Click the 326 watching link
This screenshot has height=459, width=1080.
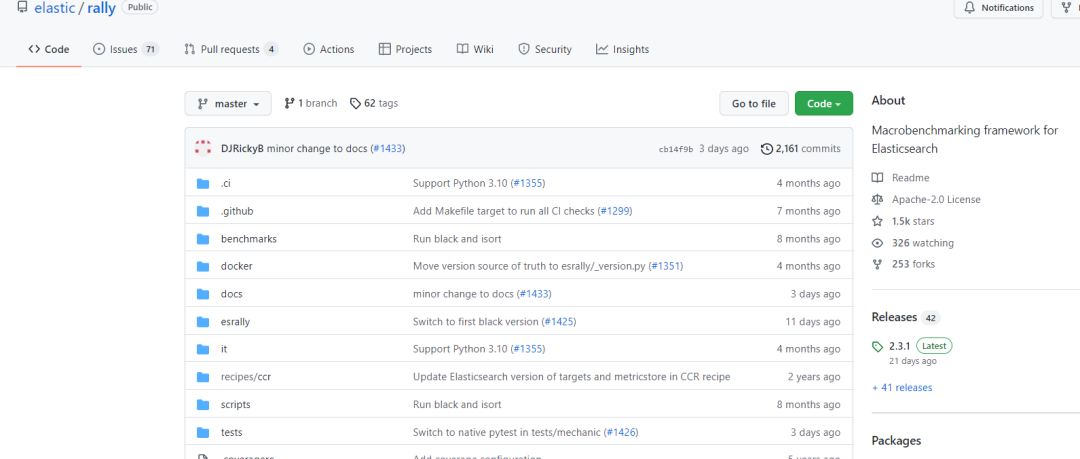point(923,243)
